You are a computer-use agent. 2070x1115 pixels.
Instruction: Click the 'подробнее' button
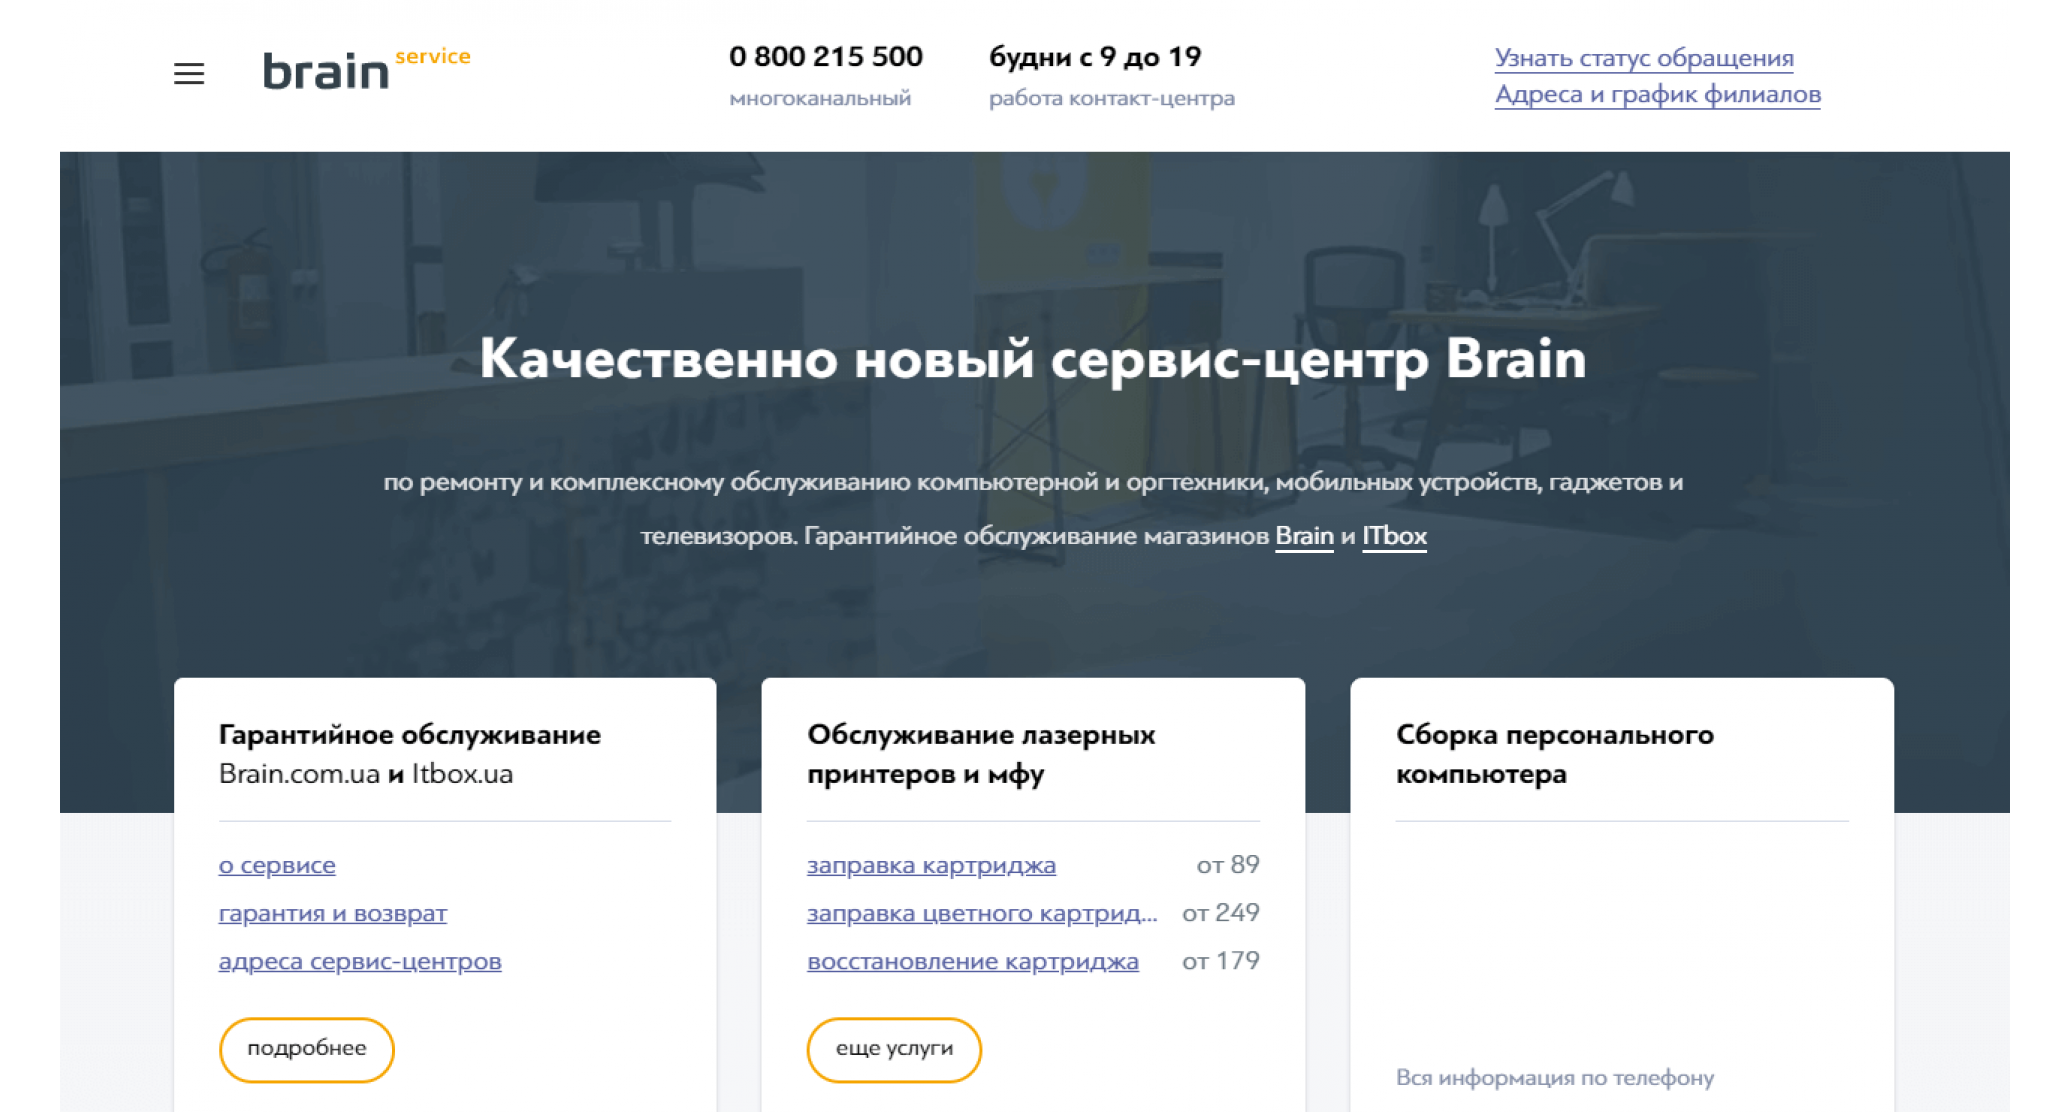point(307,1049)
